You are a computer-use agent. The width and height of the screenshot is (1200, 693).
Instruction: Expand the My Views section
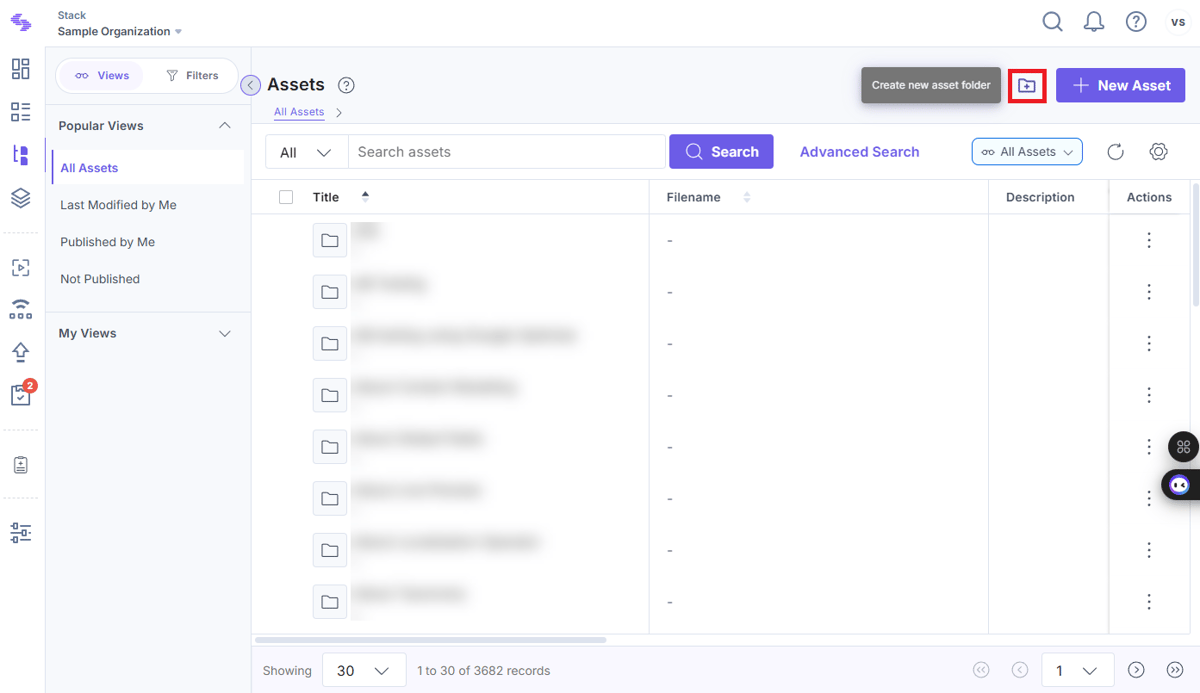(x=225, y=333)
